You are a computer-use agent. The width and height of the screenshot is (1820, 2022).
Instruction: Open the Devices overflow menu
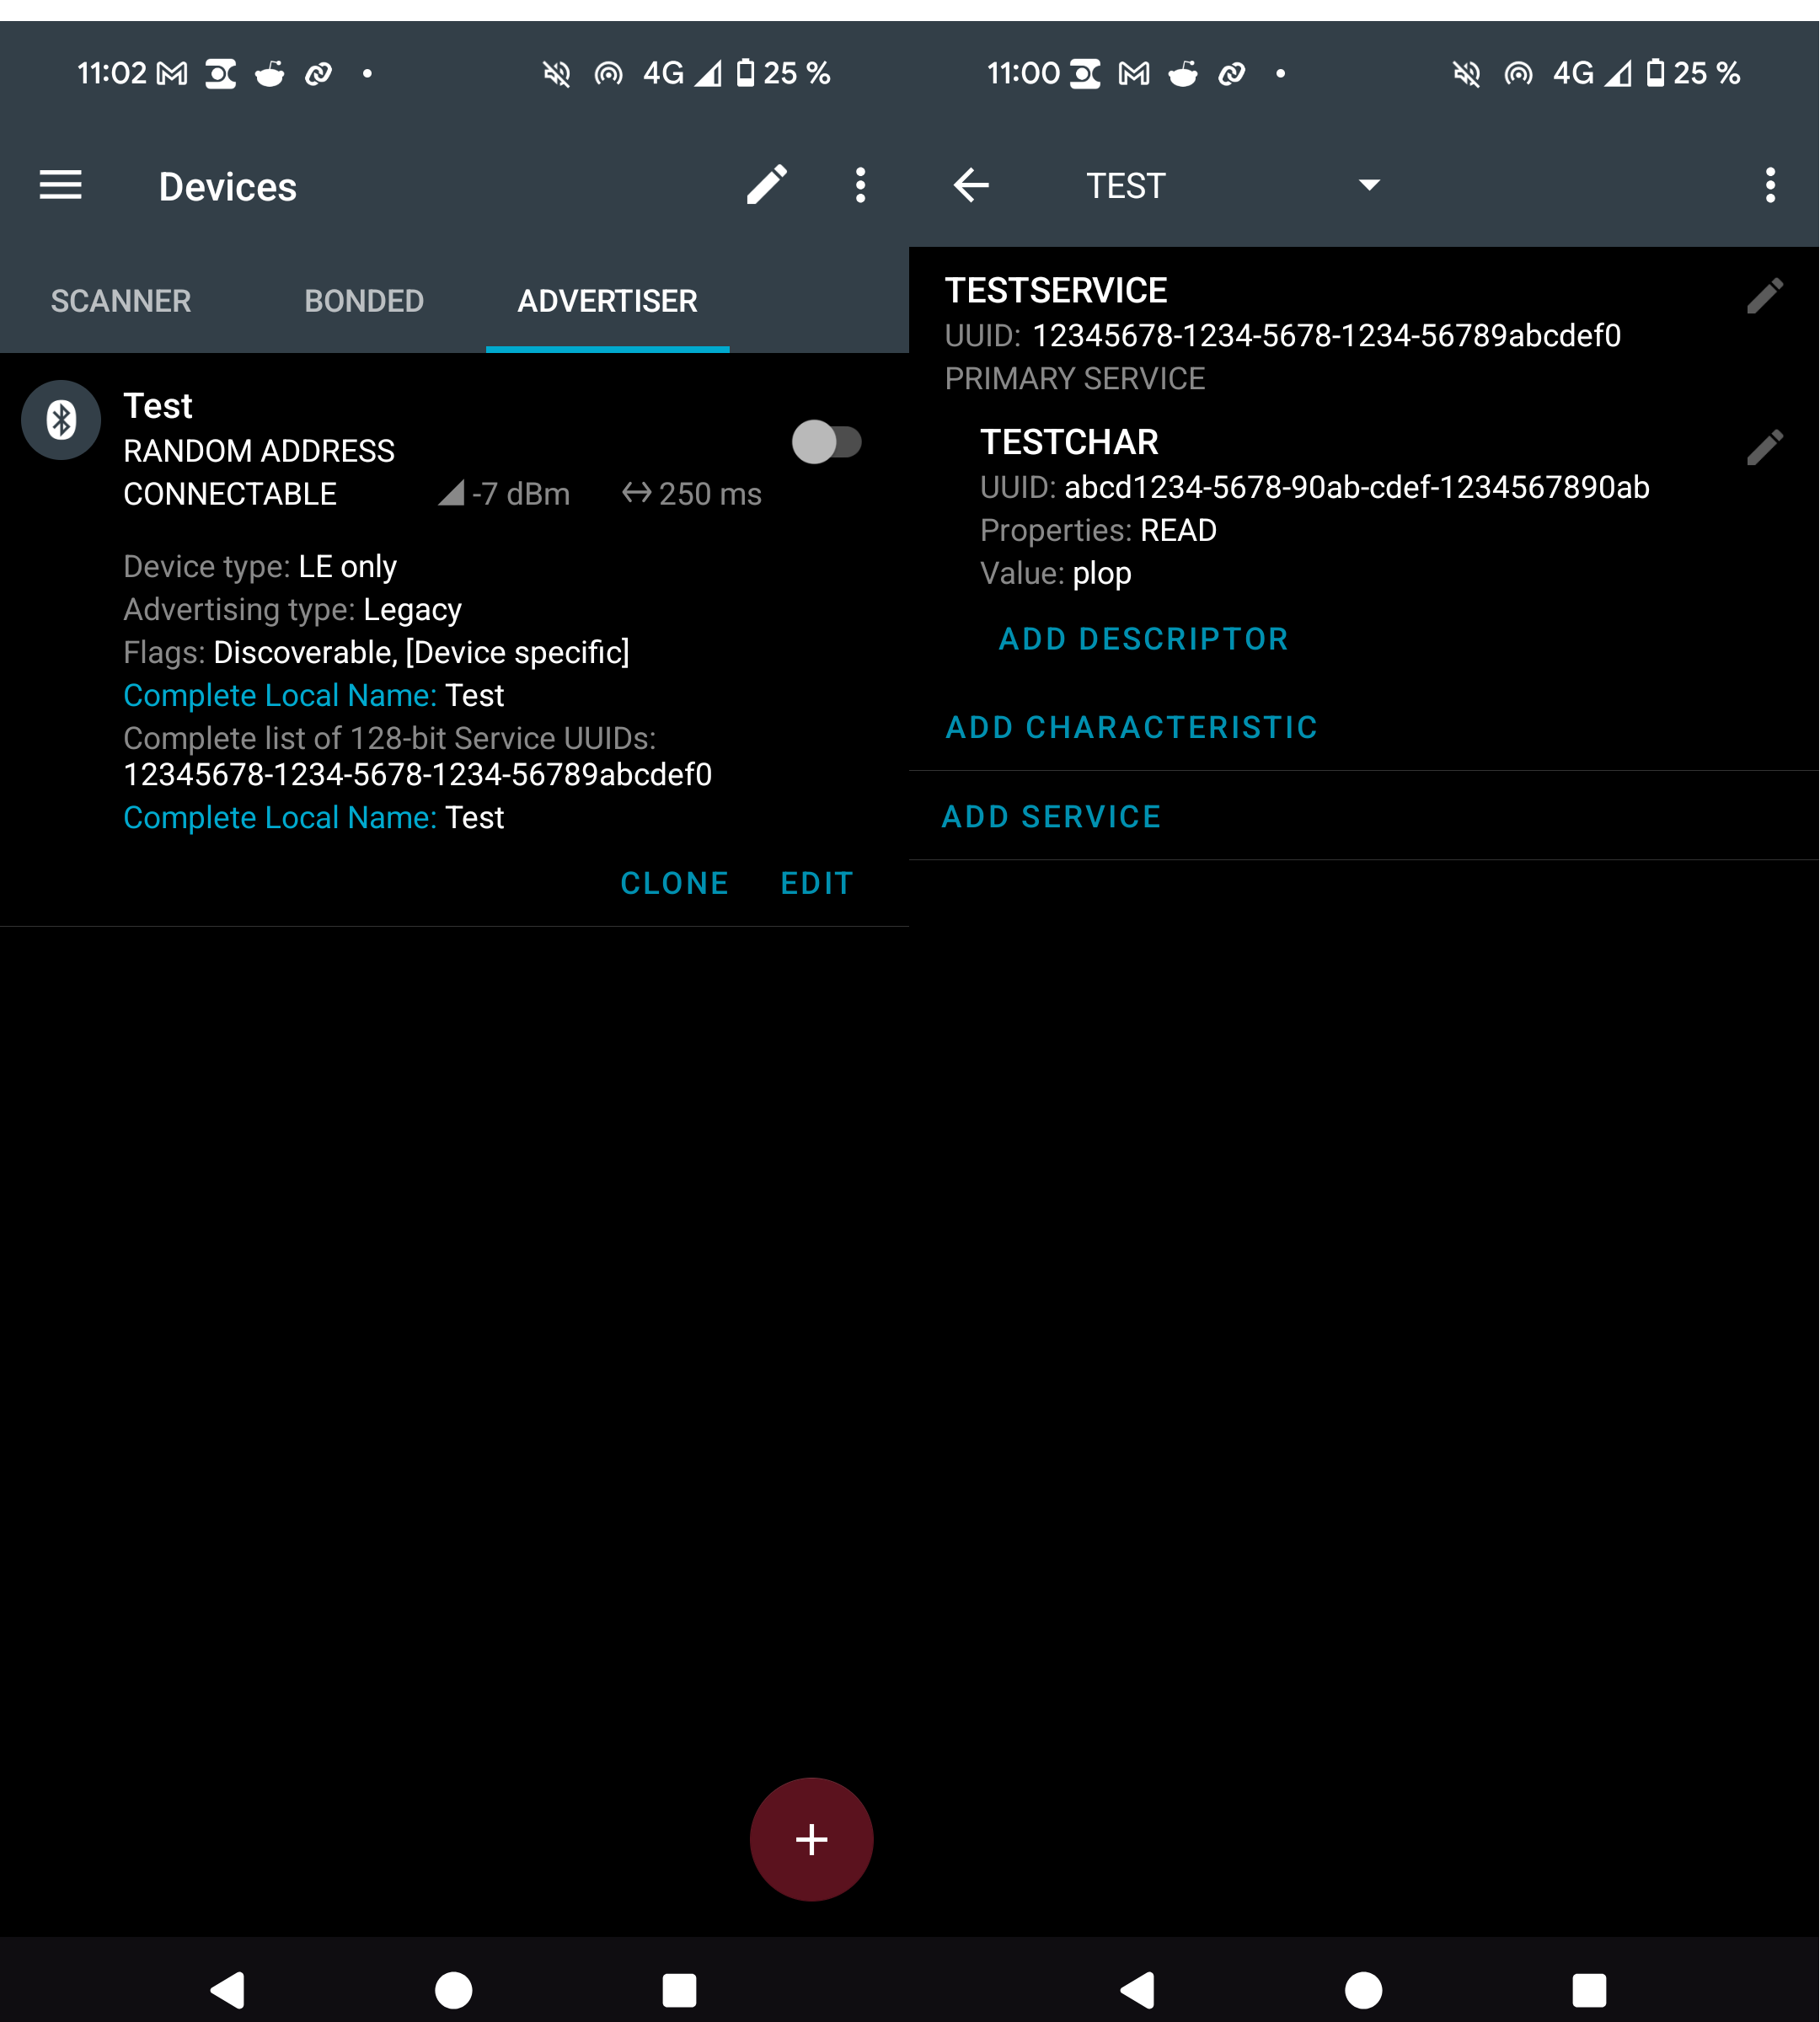pos(860,185)
